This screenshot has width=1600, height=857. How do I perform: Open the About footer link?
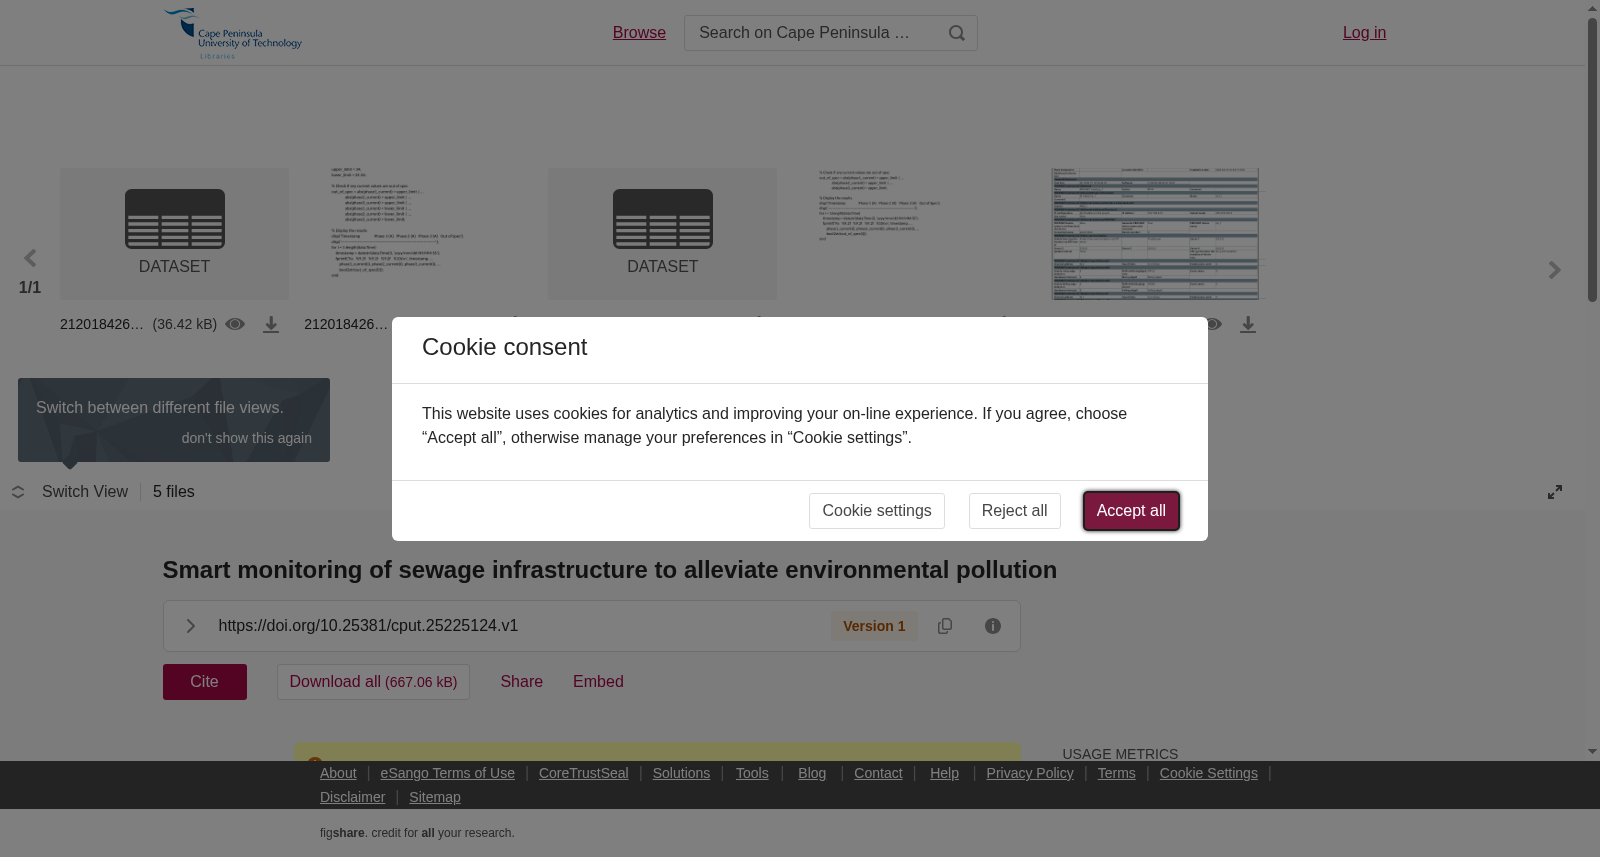coord(338,773)
